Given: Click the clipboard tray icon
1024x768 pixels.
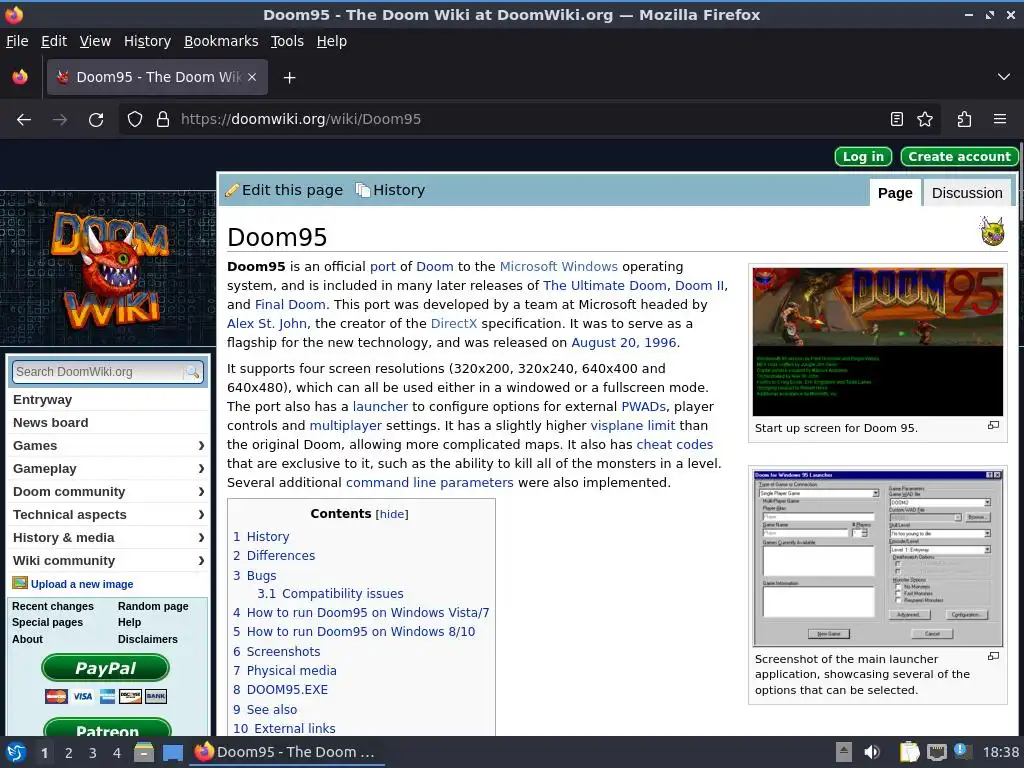Looking at the screenshot, I should click(x=909, y=752).
